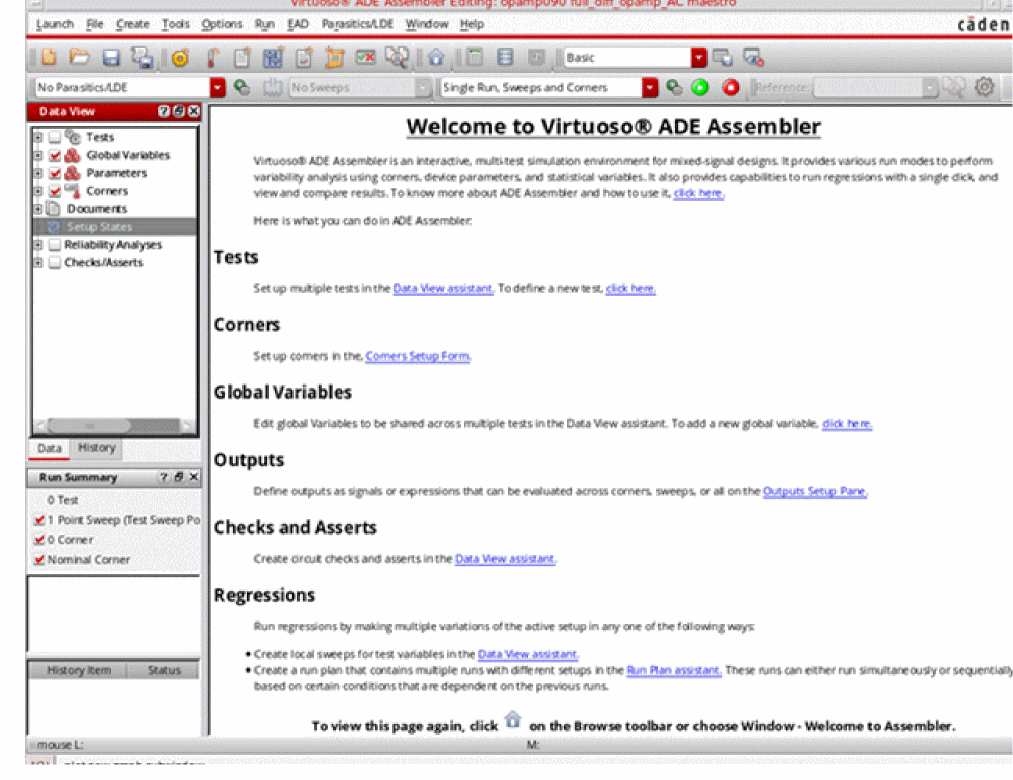Click the save-all double floppy icon
Screen dimensions: 1013x780
coord(142,58)
